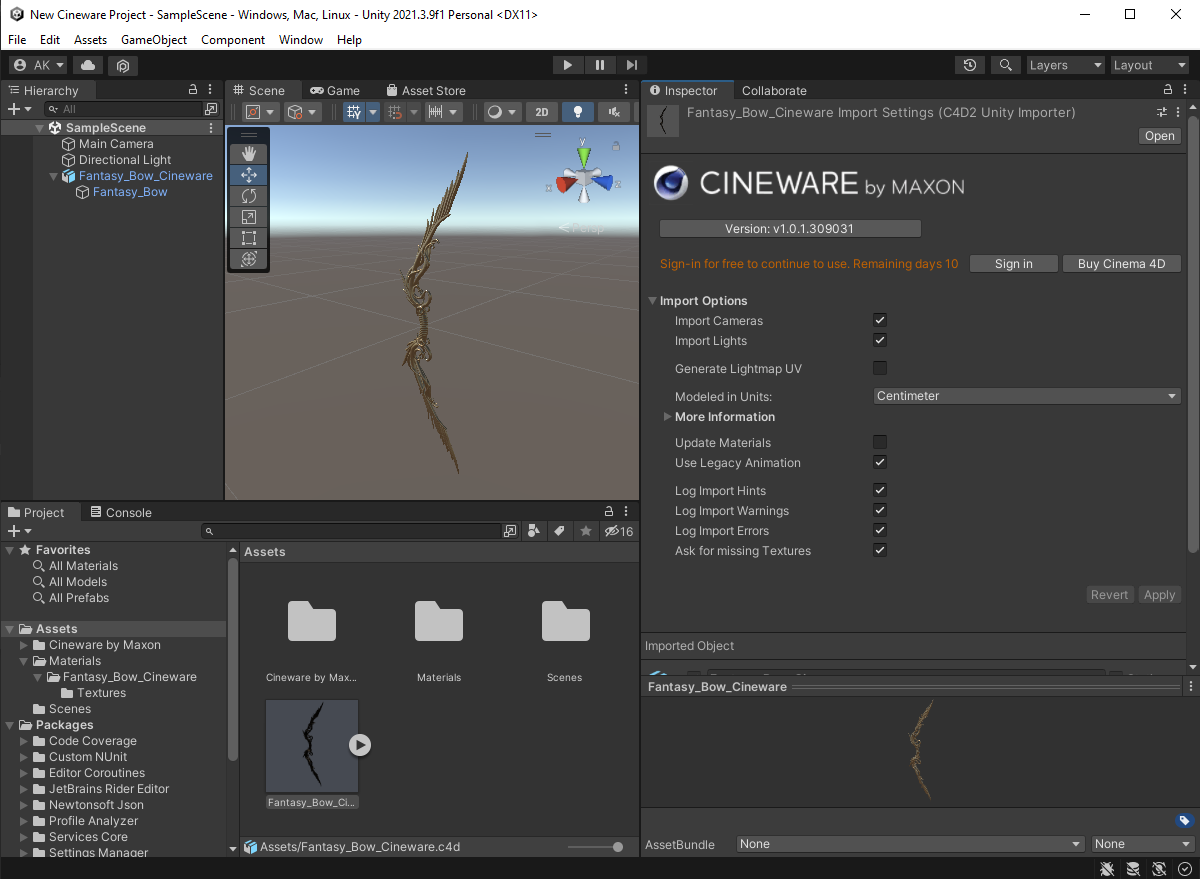Enable the Update Materials checkbox
1200x879 pixels.
pyautogui.click(x=880, y=442)
